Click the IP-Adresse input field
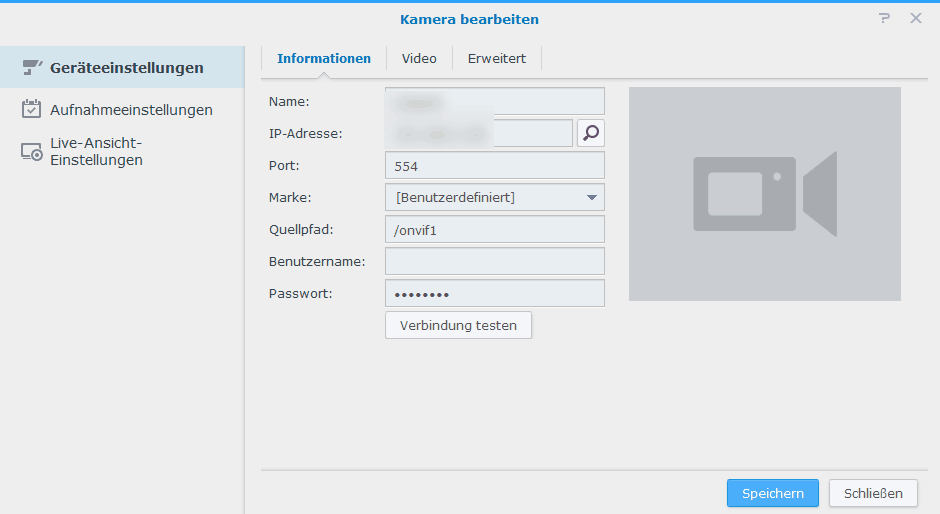The height and width of the screenshot is (514, 940). (x=478, y=133)
